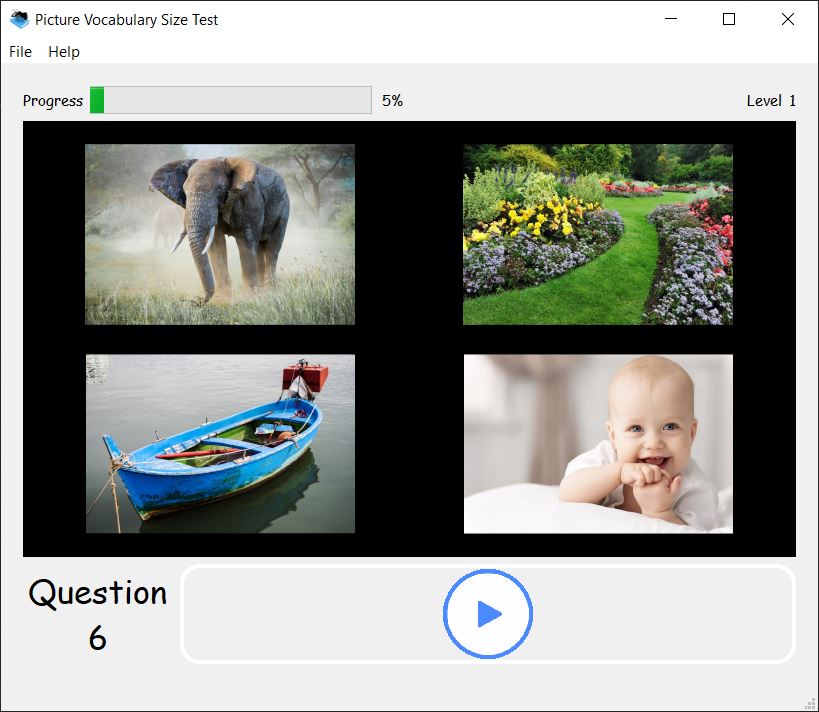Click the 5% progress percentage text
Image resolution: width=819 pixels, height=712 pixels.
392,100
